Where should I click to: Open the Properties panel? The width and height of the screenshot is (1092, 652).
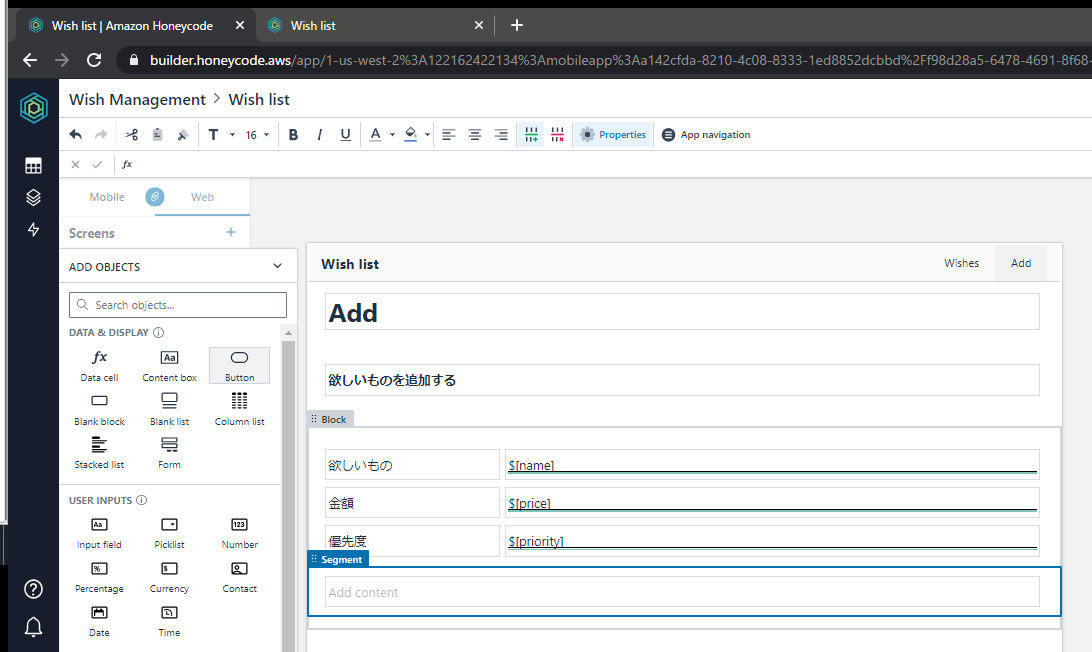point(613,134)
